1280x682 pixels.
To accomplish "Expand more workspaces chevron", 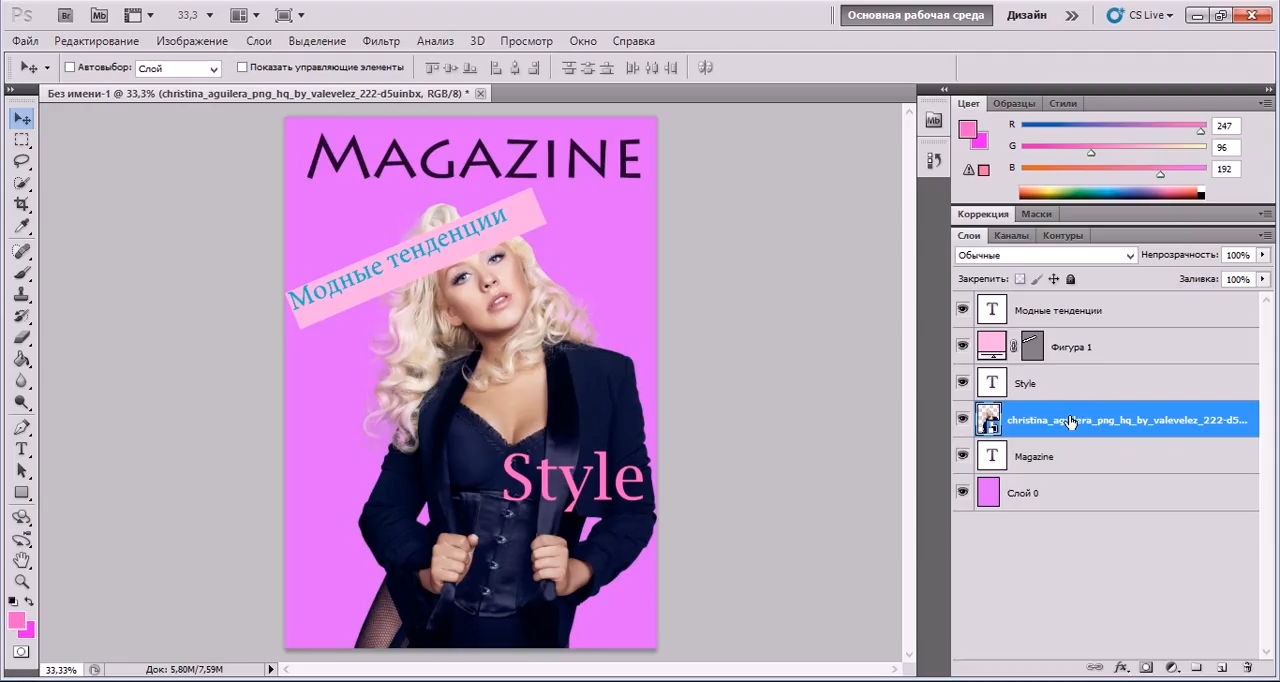I will tap(1072, 15).
